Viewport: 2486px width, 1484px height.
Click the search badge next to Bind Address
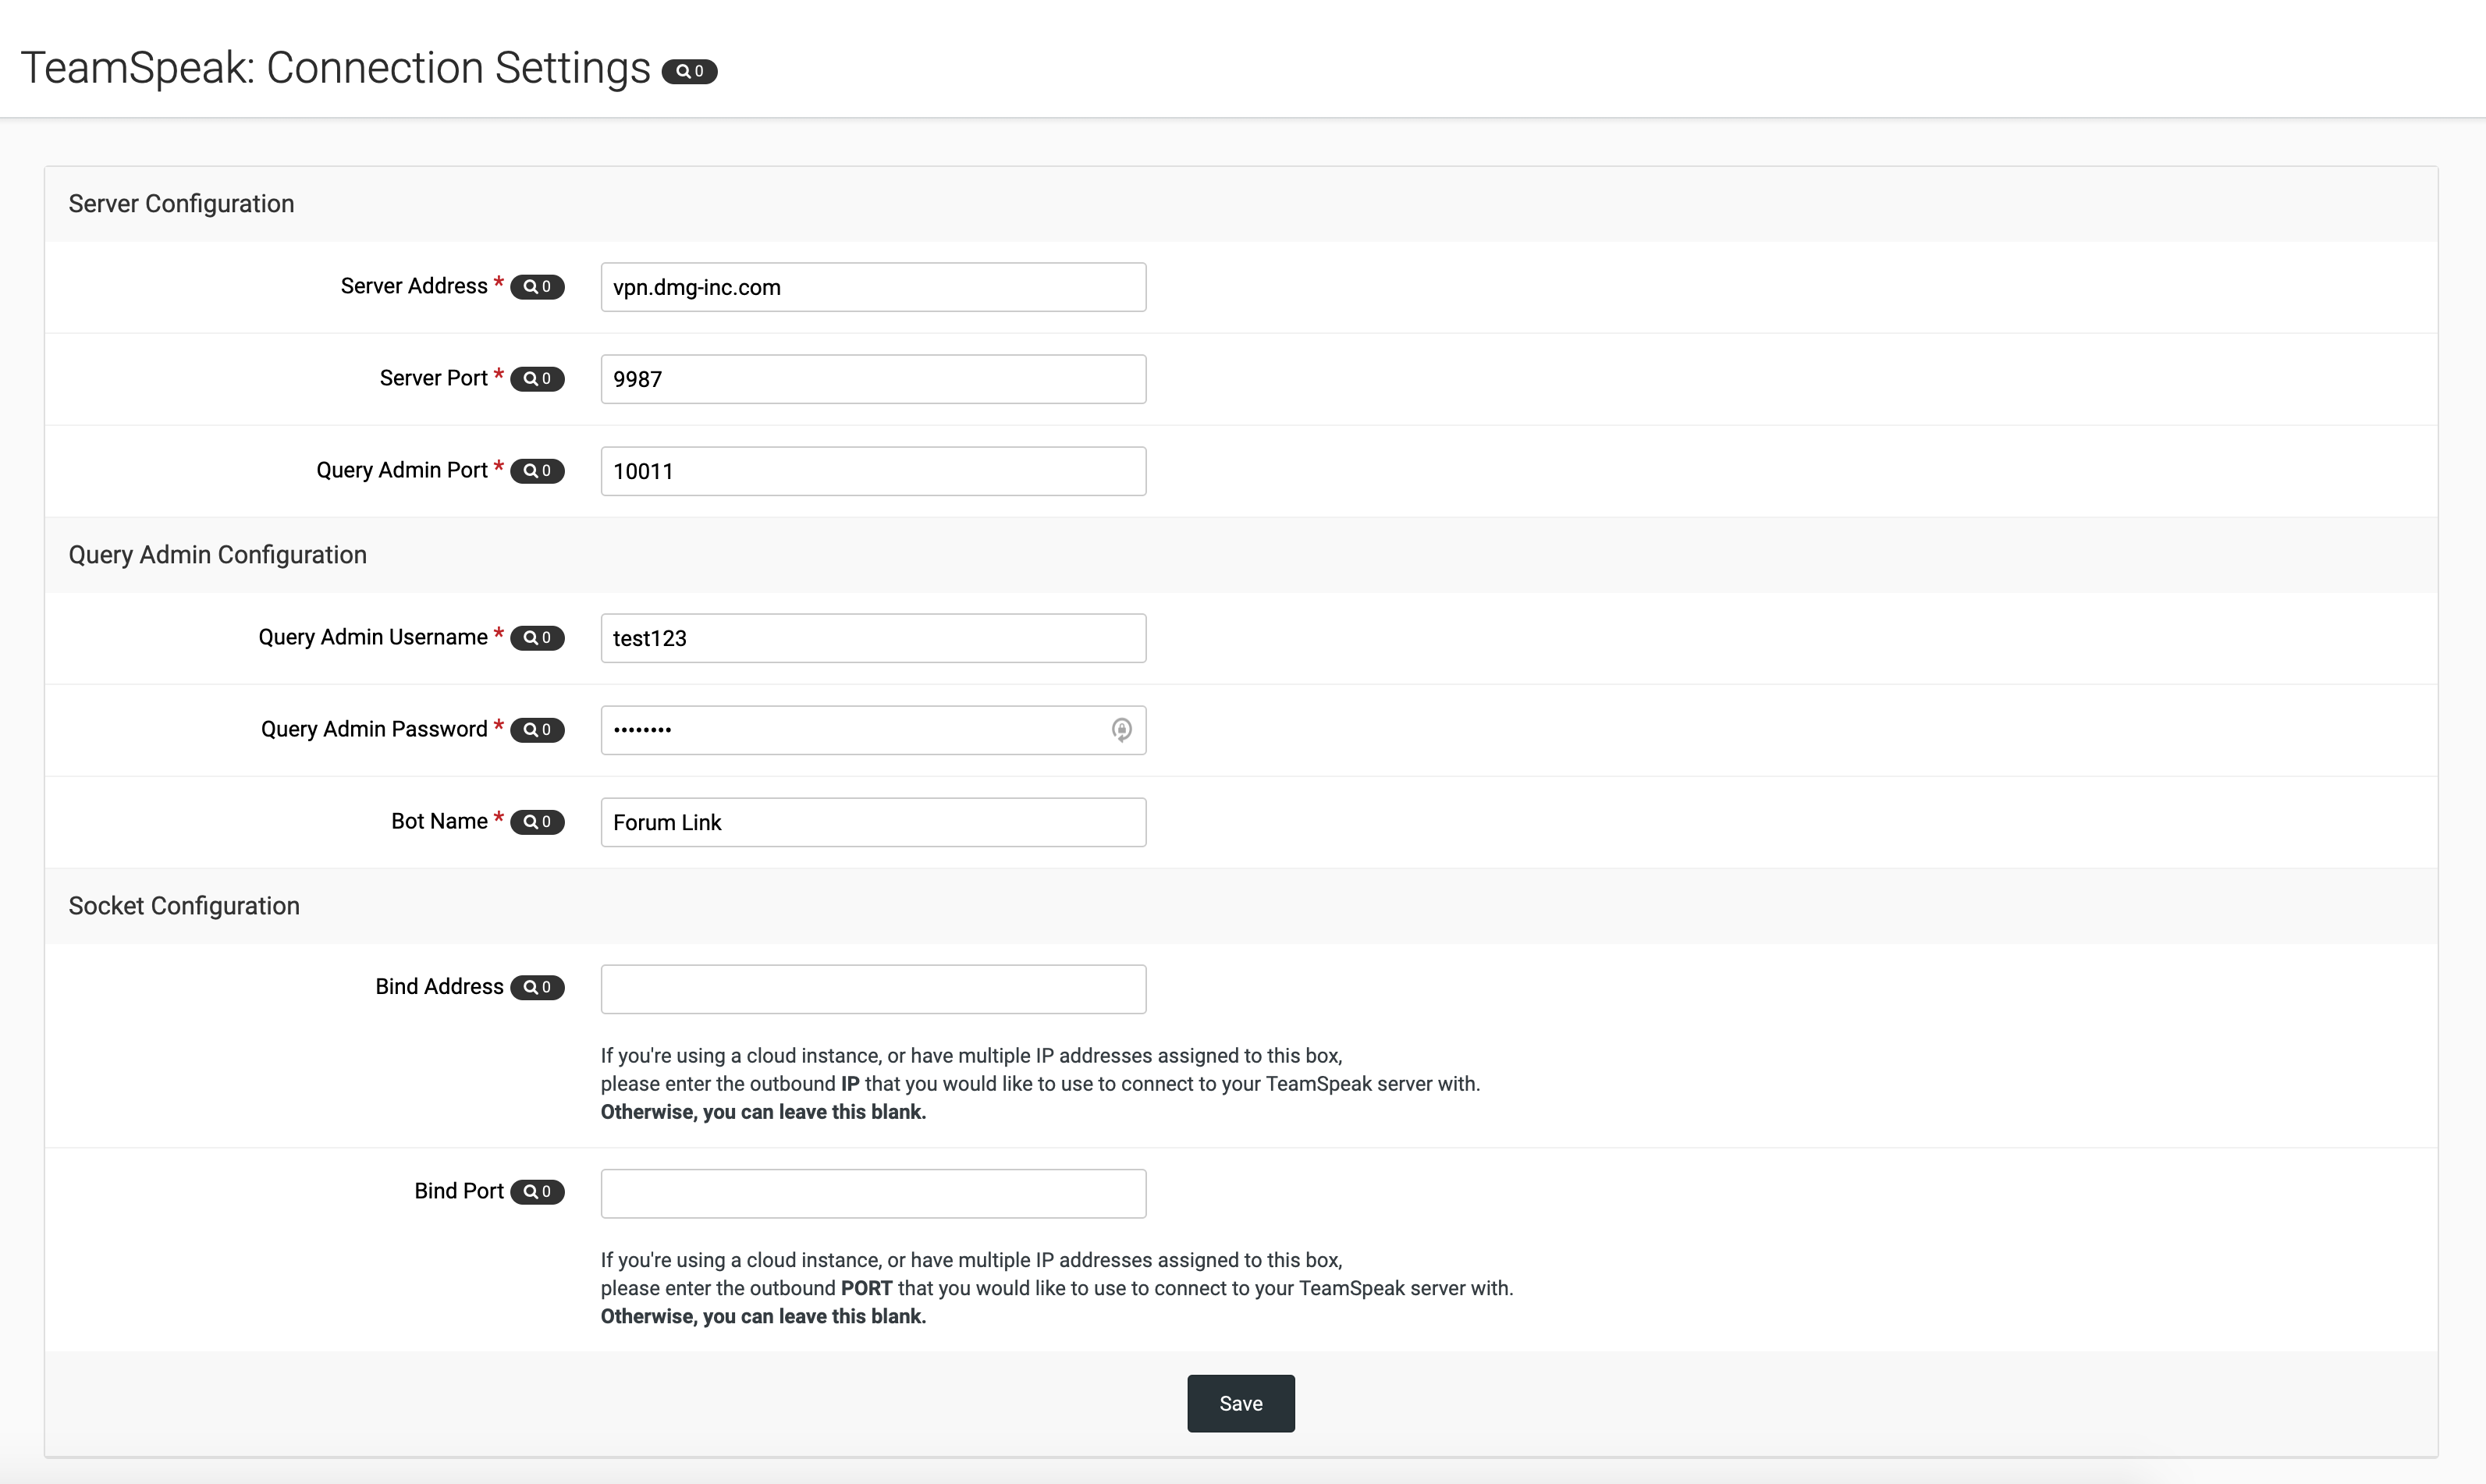[537, 988]
